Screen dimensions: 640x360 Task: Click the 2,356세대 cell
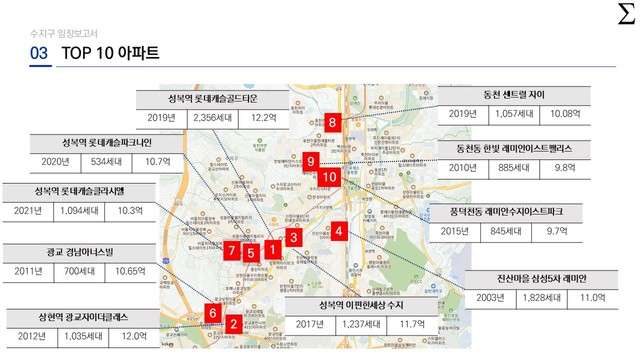point(213,118)
